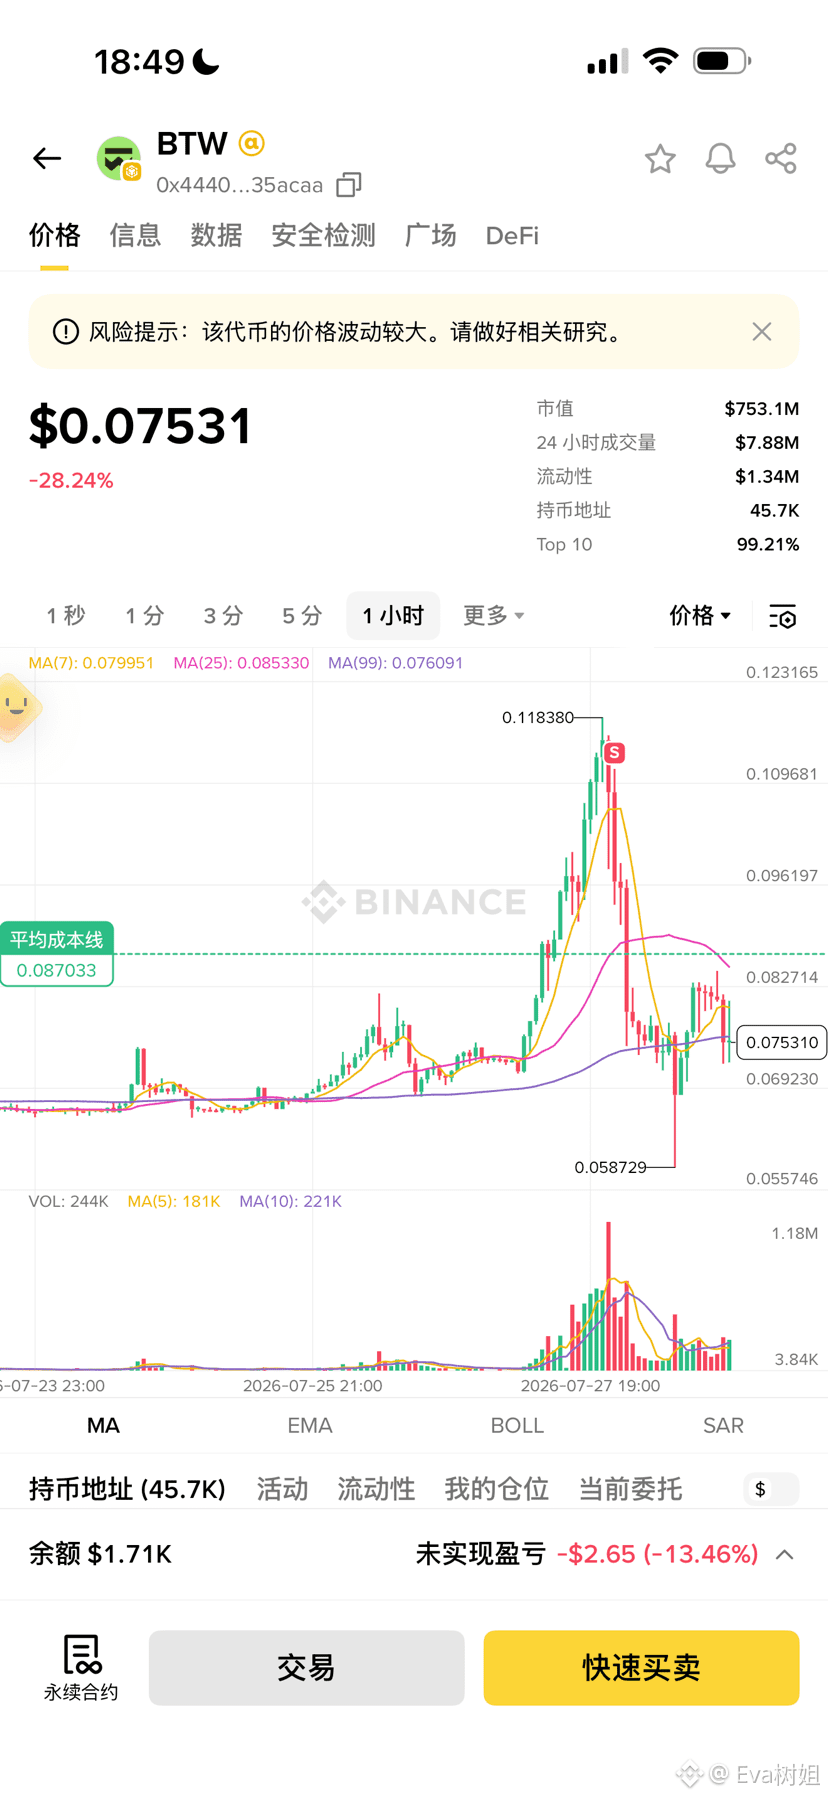Tap the WiFi status icon

(660, 61)
